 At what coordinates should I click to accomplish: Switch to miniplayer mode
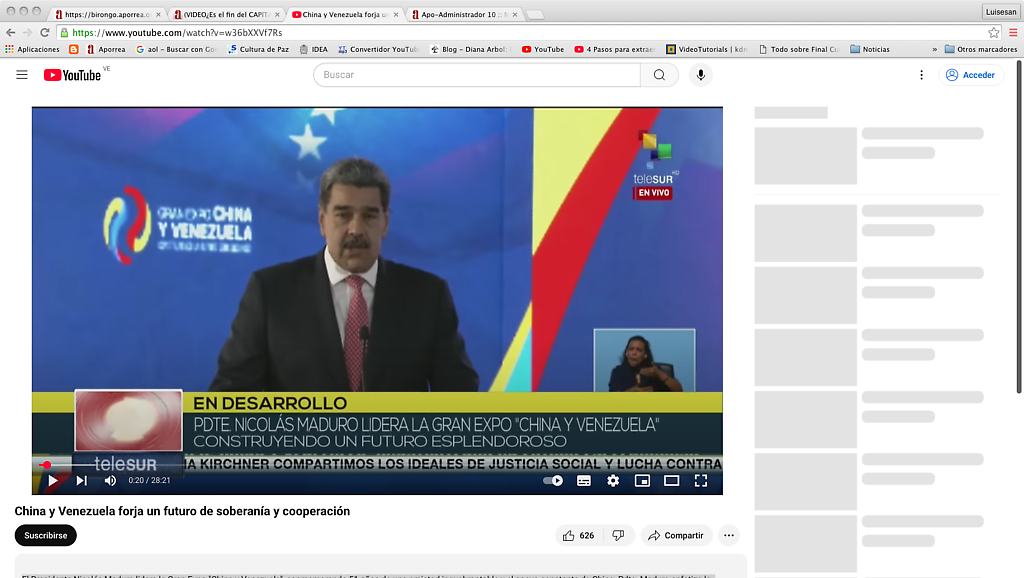coord(642,481)
